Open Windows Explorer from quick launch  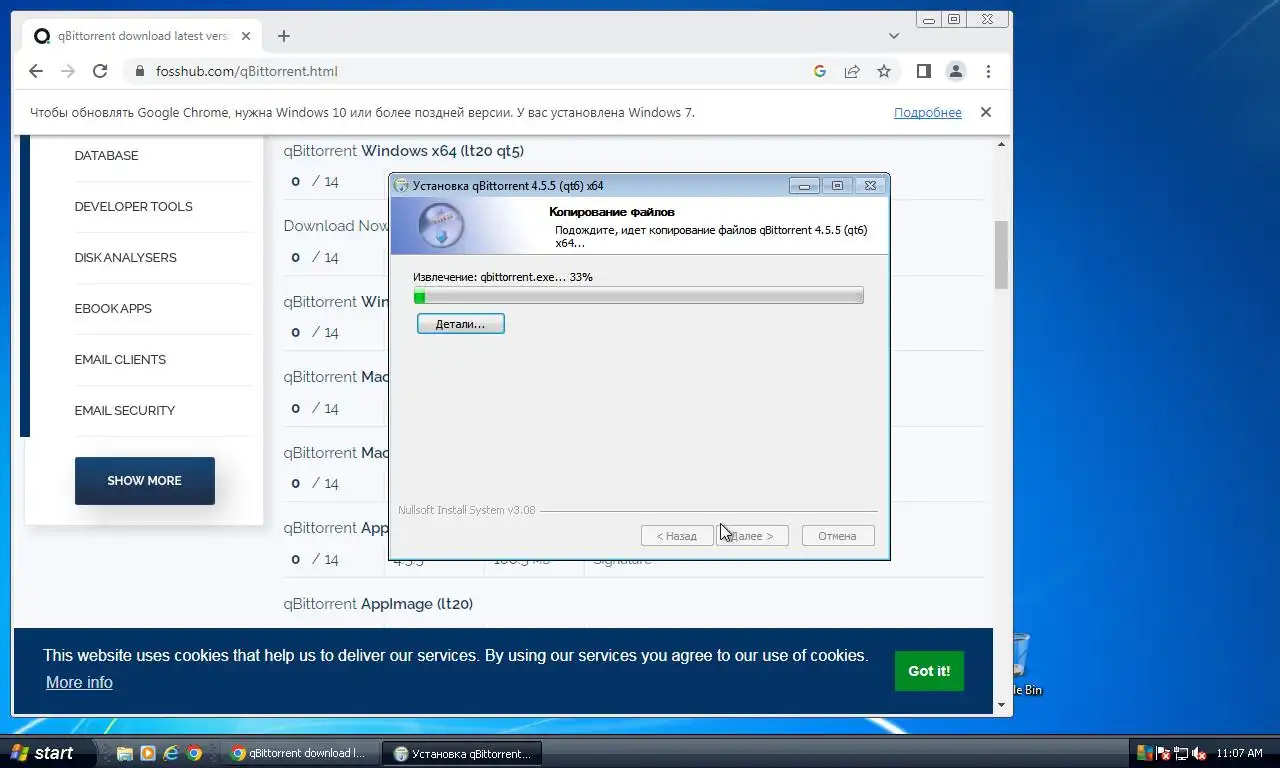[125, 753]
